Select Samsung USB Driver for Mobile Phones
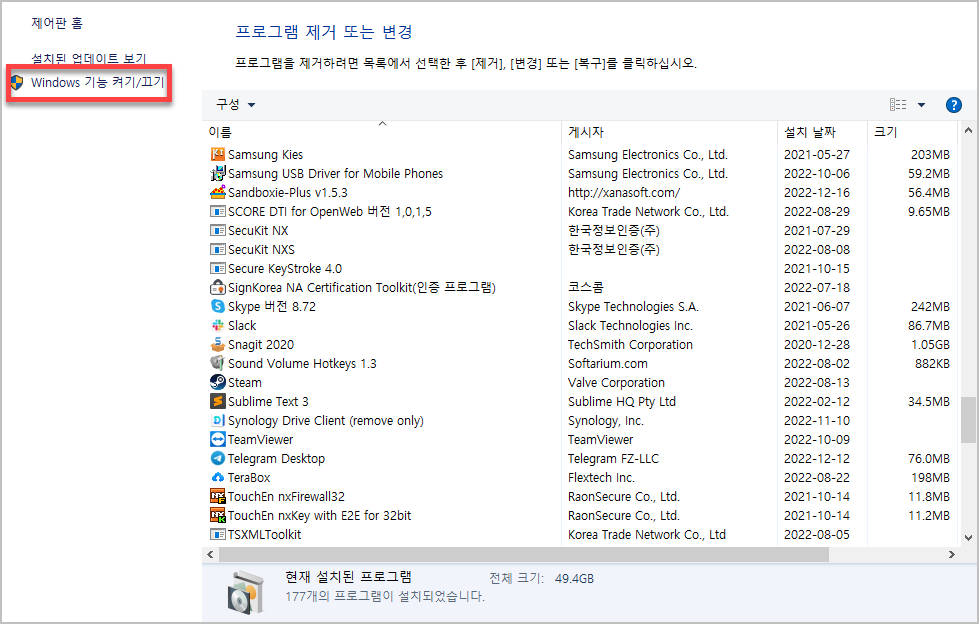The width and height of the screenshot is (979, 624). [335, 173]
